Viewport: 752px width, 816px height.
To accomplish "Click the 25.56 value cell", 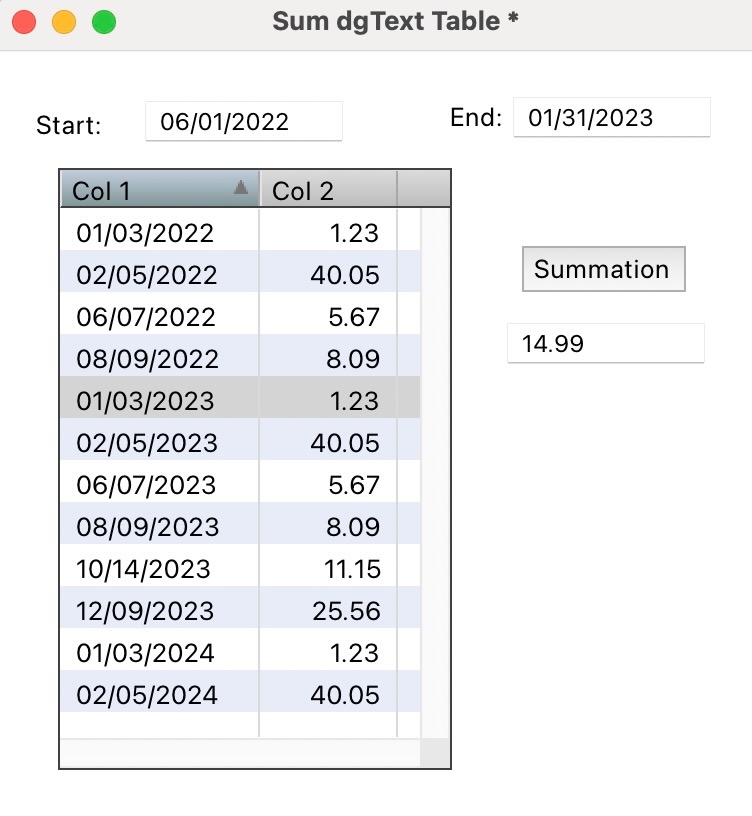I will [346, 611].
